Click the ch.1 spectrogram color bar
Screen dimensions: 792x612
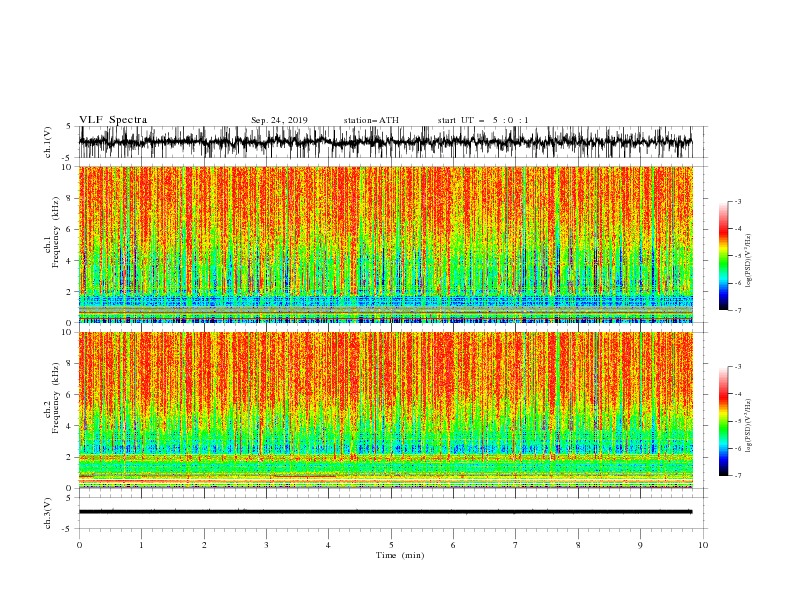723,256
